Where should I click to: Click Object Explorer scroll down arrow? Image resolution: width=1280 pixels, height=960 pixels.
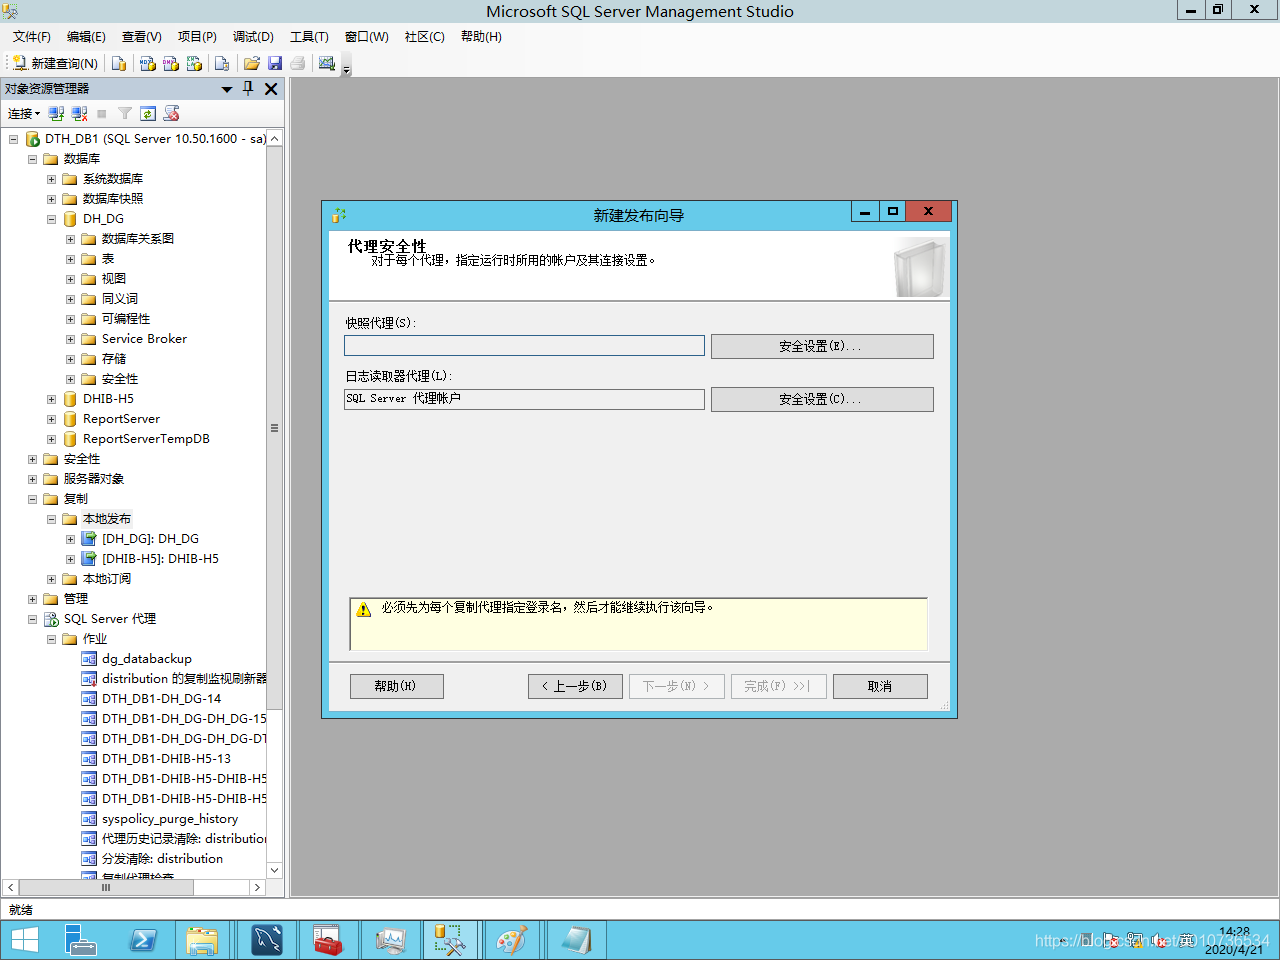[274, 870]
